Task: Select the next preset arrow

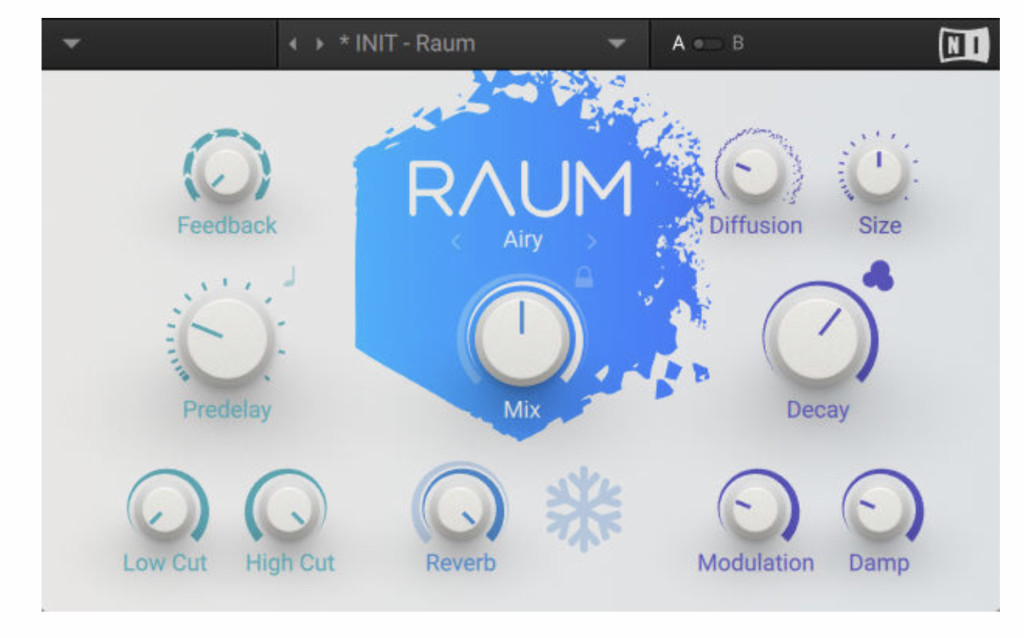Action: [319, 45]
